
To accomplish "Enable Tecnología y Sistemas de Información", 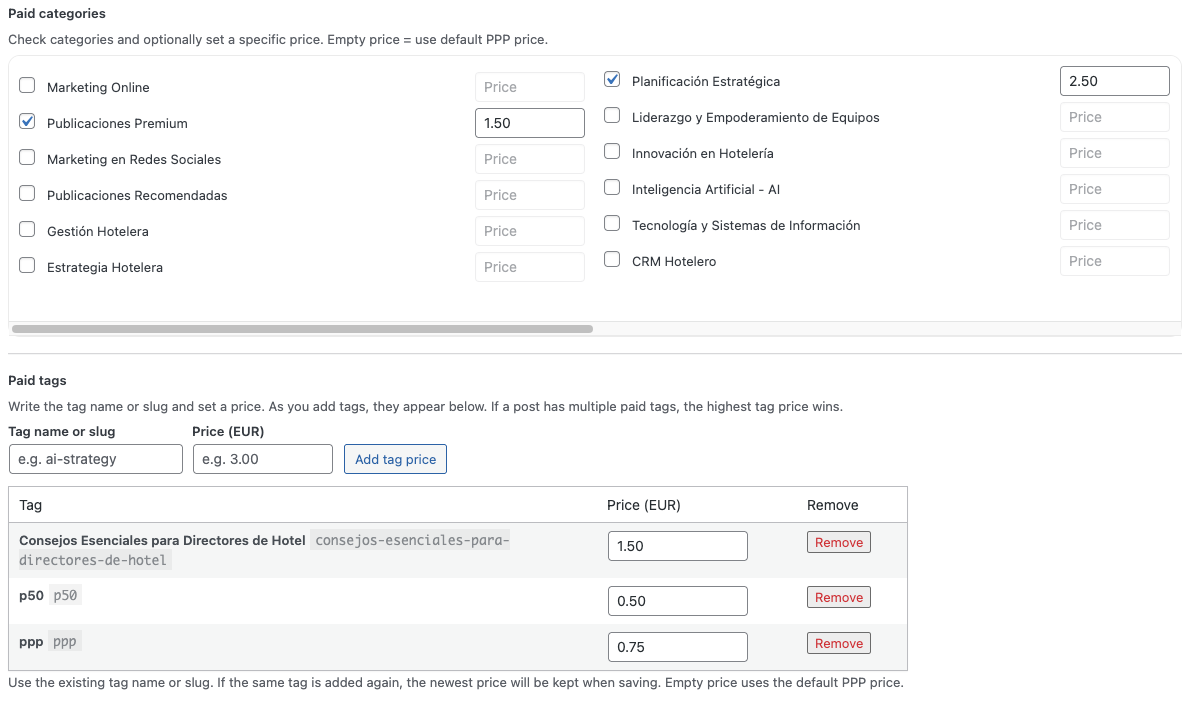I will point(611,223).
